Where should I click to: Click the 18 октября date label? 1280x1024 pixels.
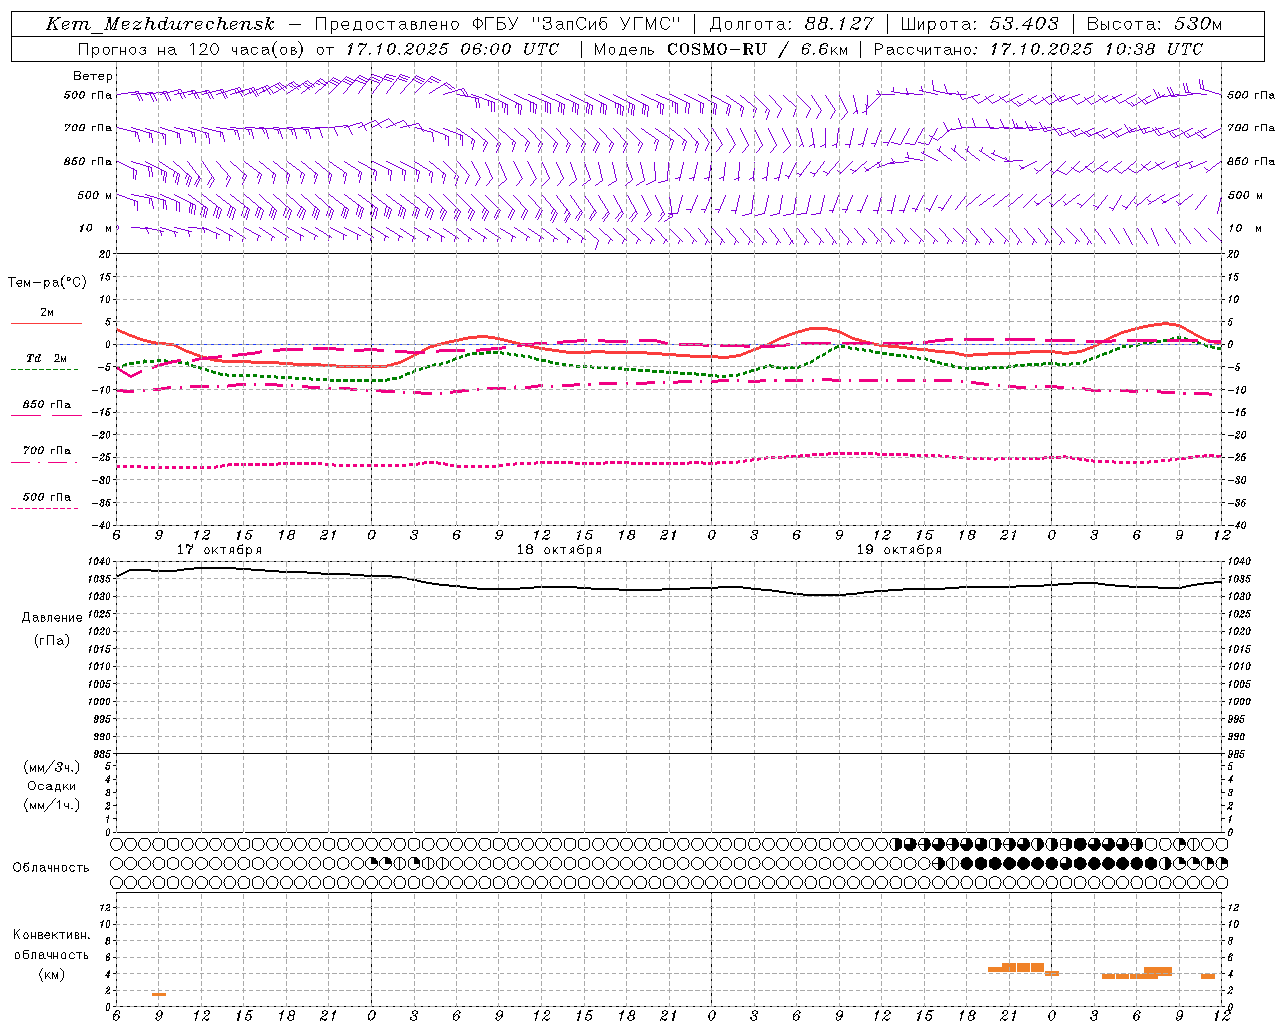(x=559, y=550)
